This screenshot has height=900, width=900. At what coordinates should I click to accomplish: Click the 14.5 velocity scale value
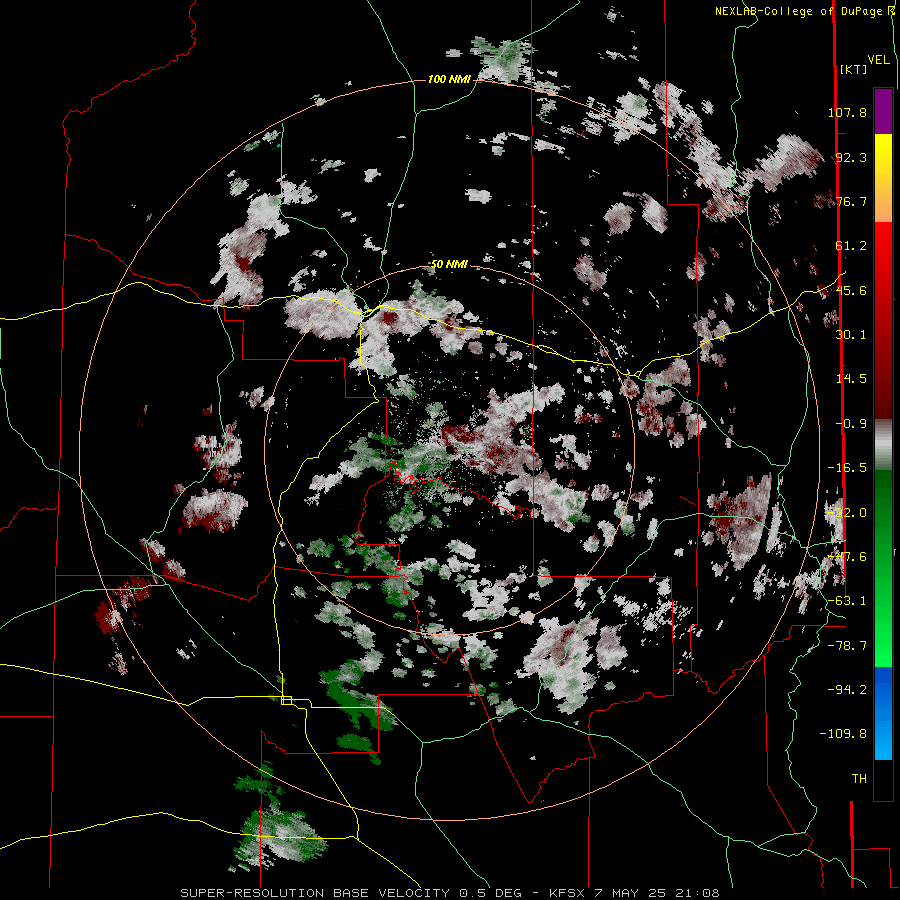[x=851, y=379]
